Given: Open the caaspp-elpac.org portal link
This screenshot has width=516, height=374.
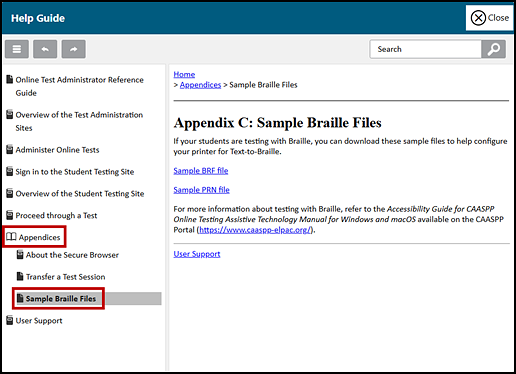Looking at the screenshot, I should point(255,230).
